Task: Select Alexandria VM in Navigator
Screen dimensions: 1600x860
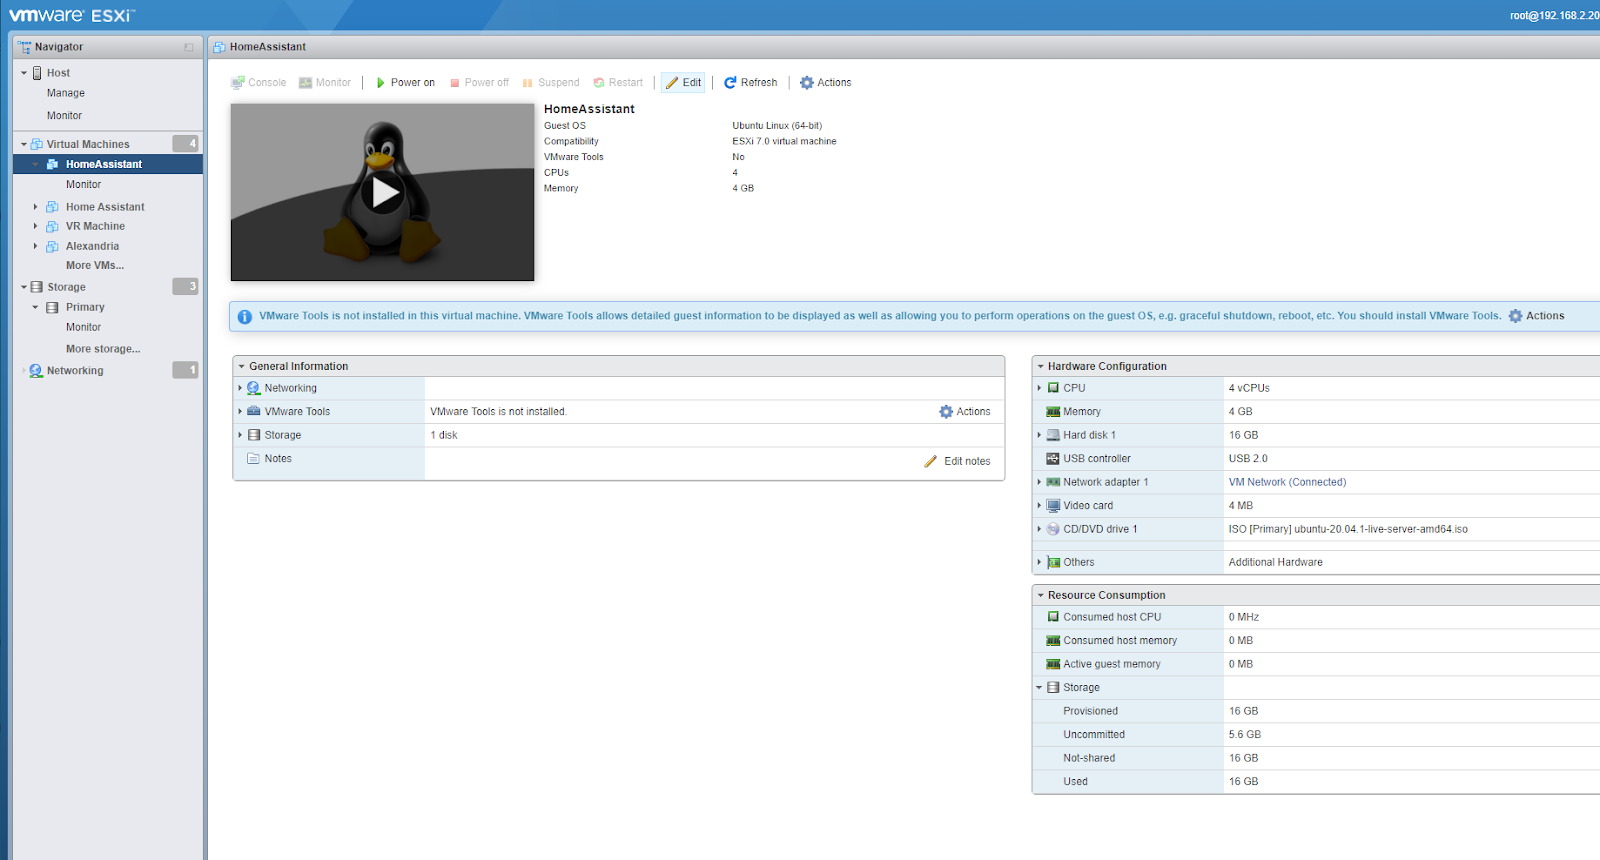Action: pos(92,246)
